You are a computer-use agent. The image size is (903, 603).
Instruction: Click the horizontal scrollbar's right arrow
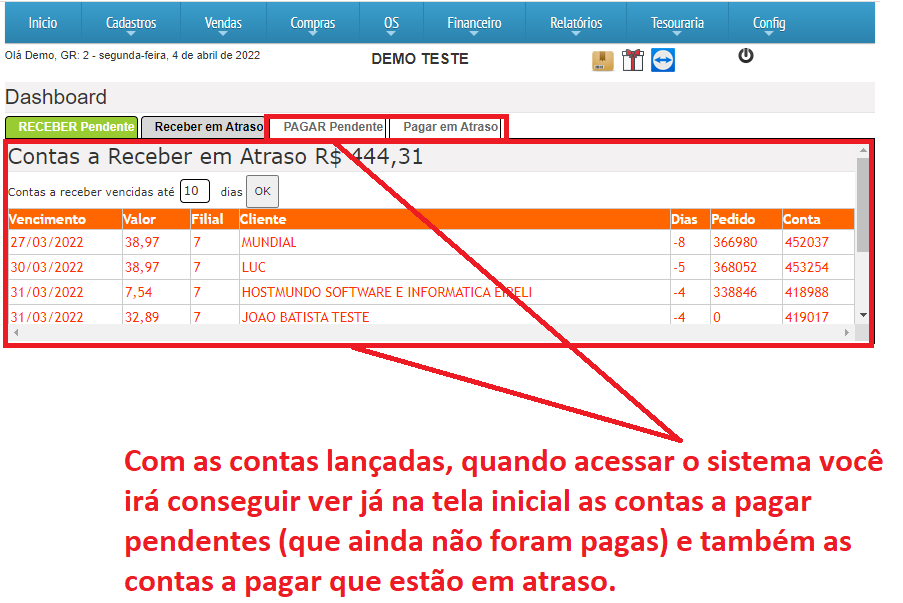point(847,332)
